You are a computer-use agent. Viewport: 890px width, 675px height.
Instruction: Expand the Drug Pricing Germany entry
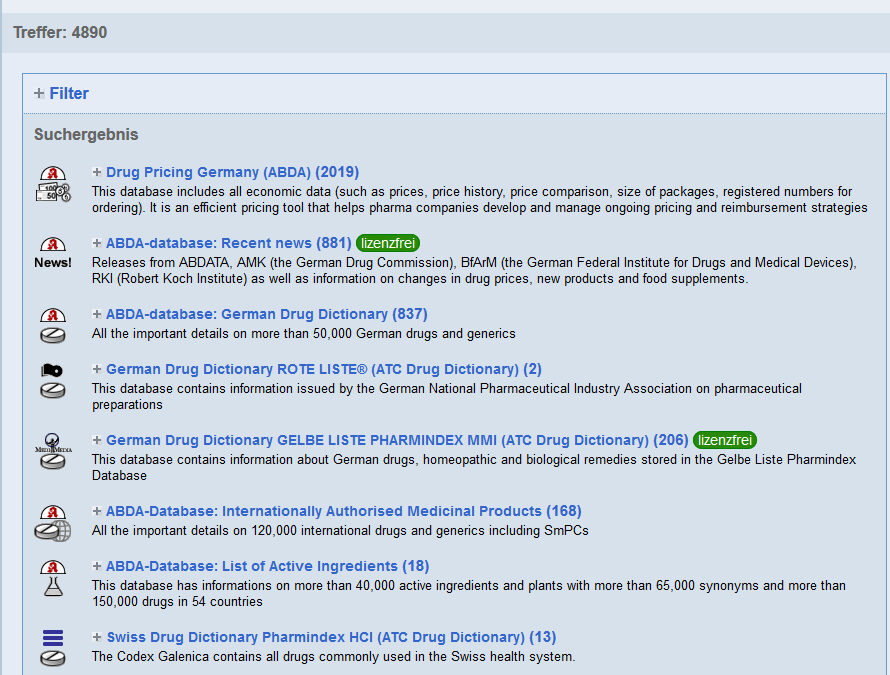coord(97,172)
